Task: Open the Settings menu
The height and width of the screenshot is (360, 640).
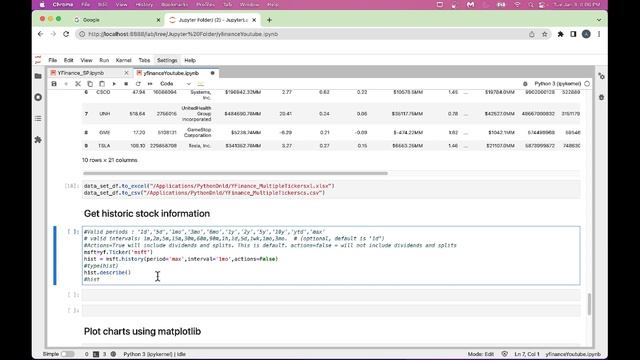Action: pyautogui.click(x=167, y=60)
